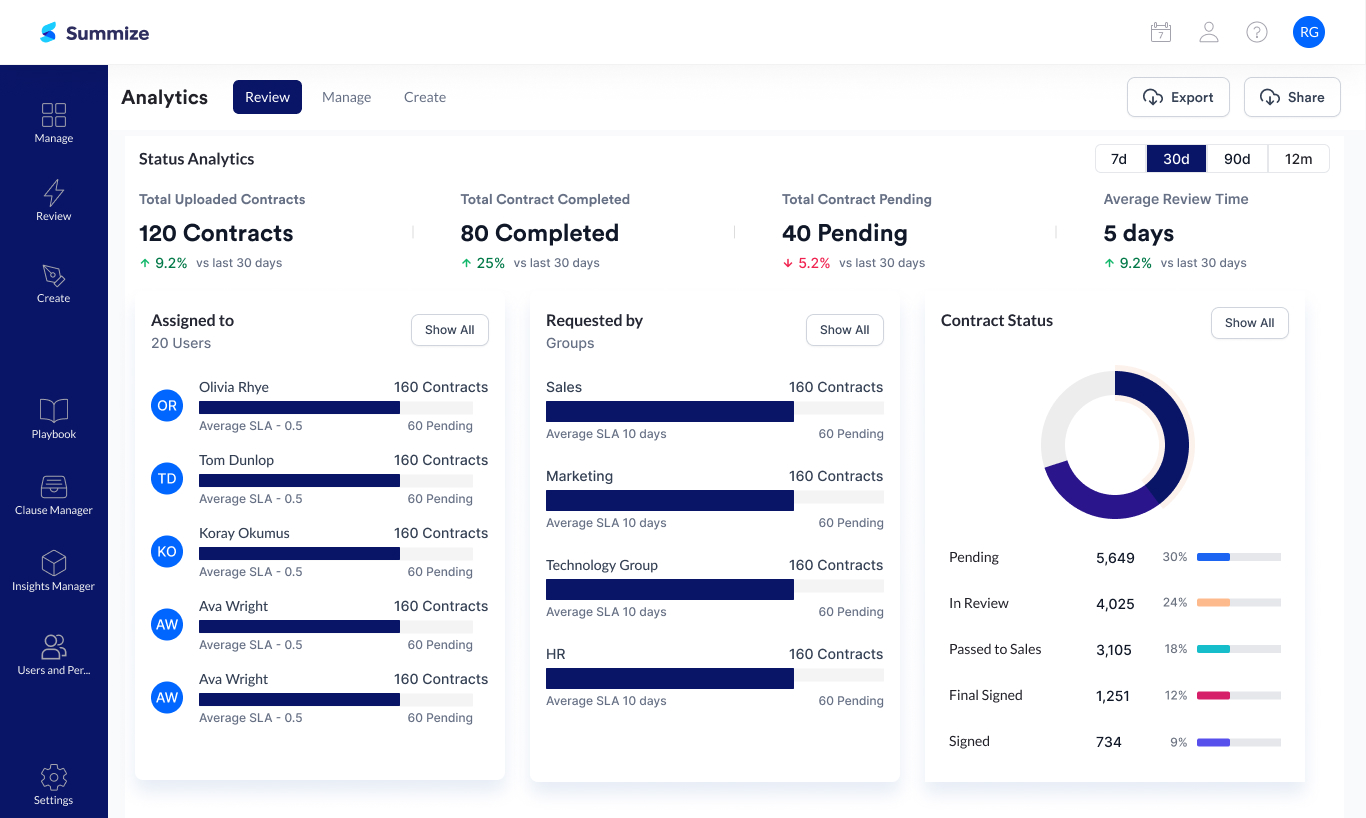
Task: Click the name "Olivia Rhye"
Action: coord(234,387)
